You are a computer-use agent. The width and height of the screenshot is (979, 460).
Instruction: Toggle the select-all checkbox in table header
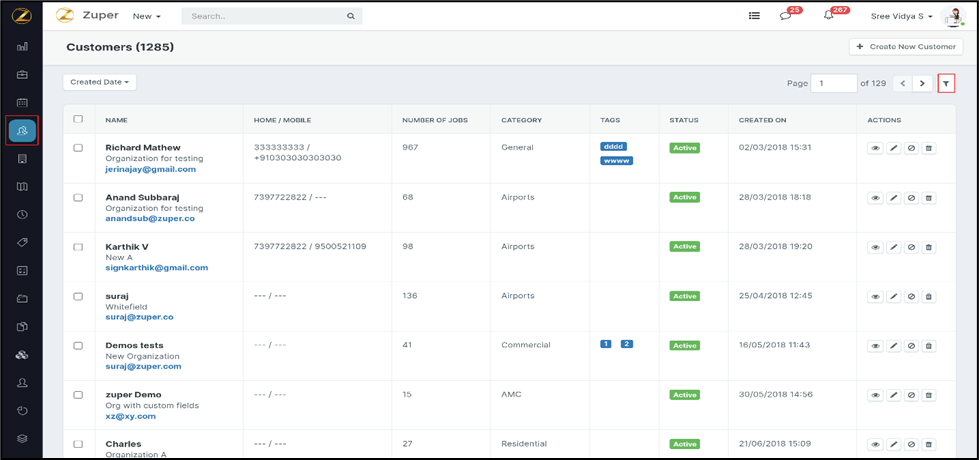(78, 119)
